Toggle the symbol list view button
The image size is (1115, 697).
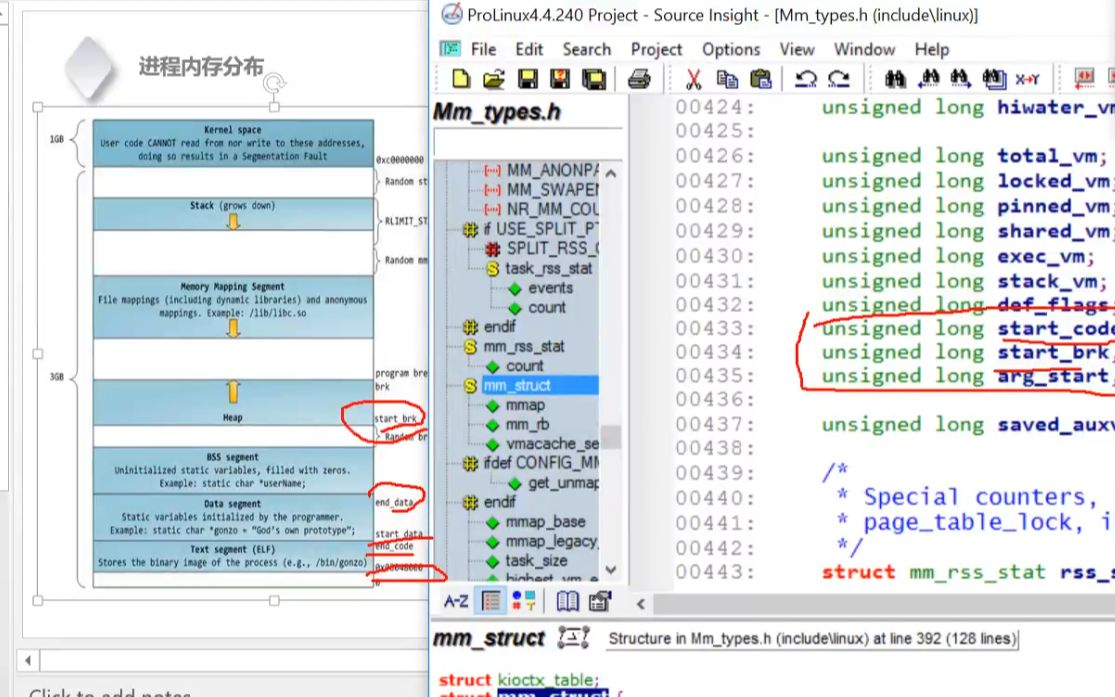coord(489,602)
